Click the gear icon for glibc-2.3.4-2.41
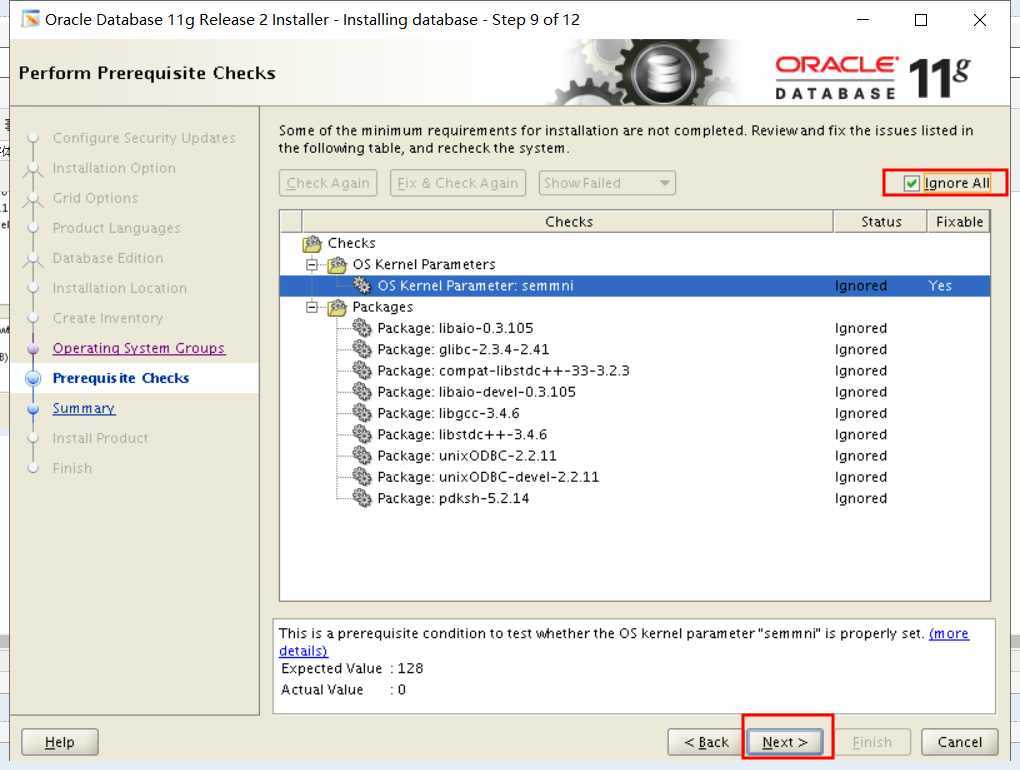Screen dimensions: 1020x770 point(362,349)
